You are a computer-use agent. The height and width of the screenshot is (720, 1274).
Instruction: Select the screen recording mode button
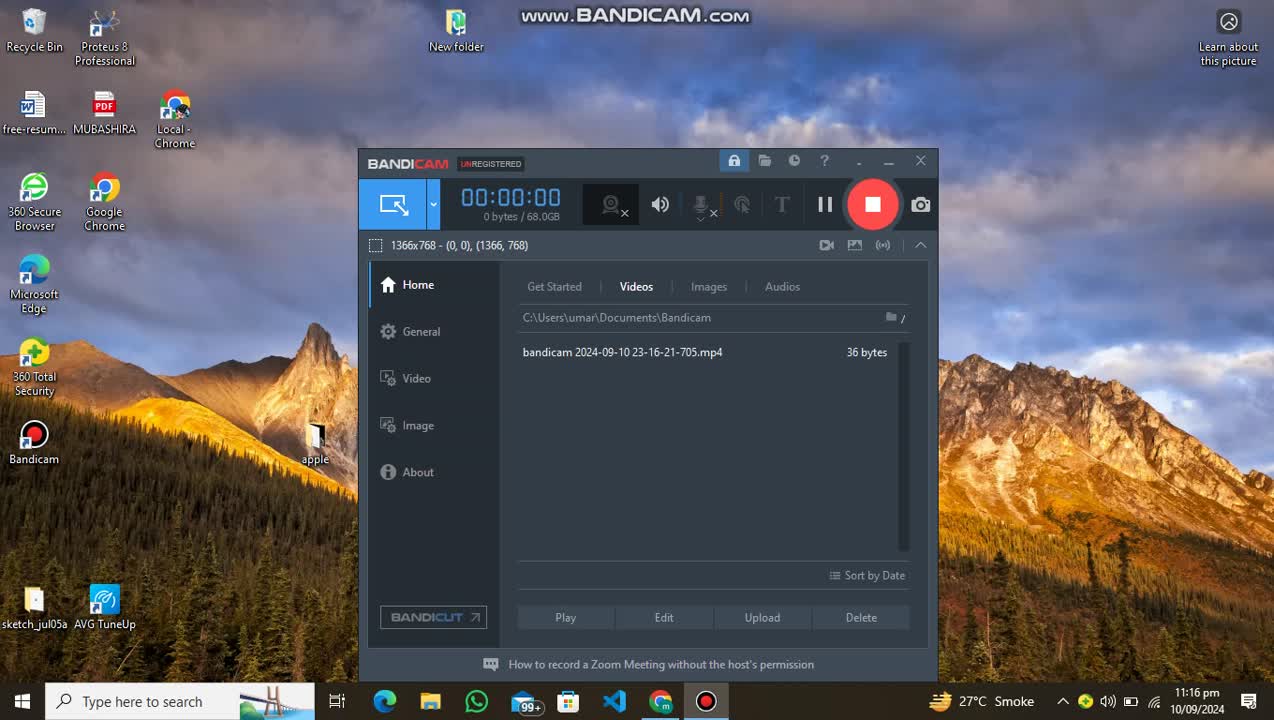point(393,204)
